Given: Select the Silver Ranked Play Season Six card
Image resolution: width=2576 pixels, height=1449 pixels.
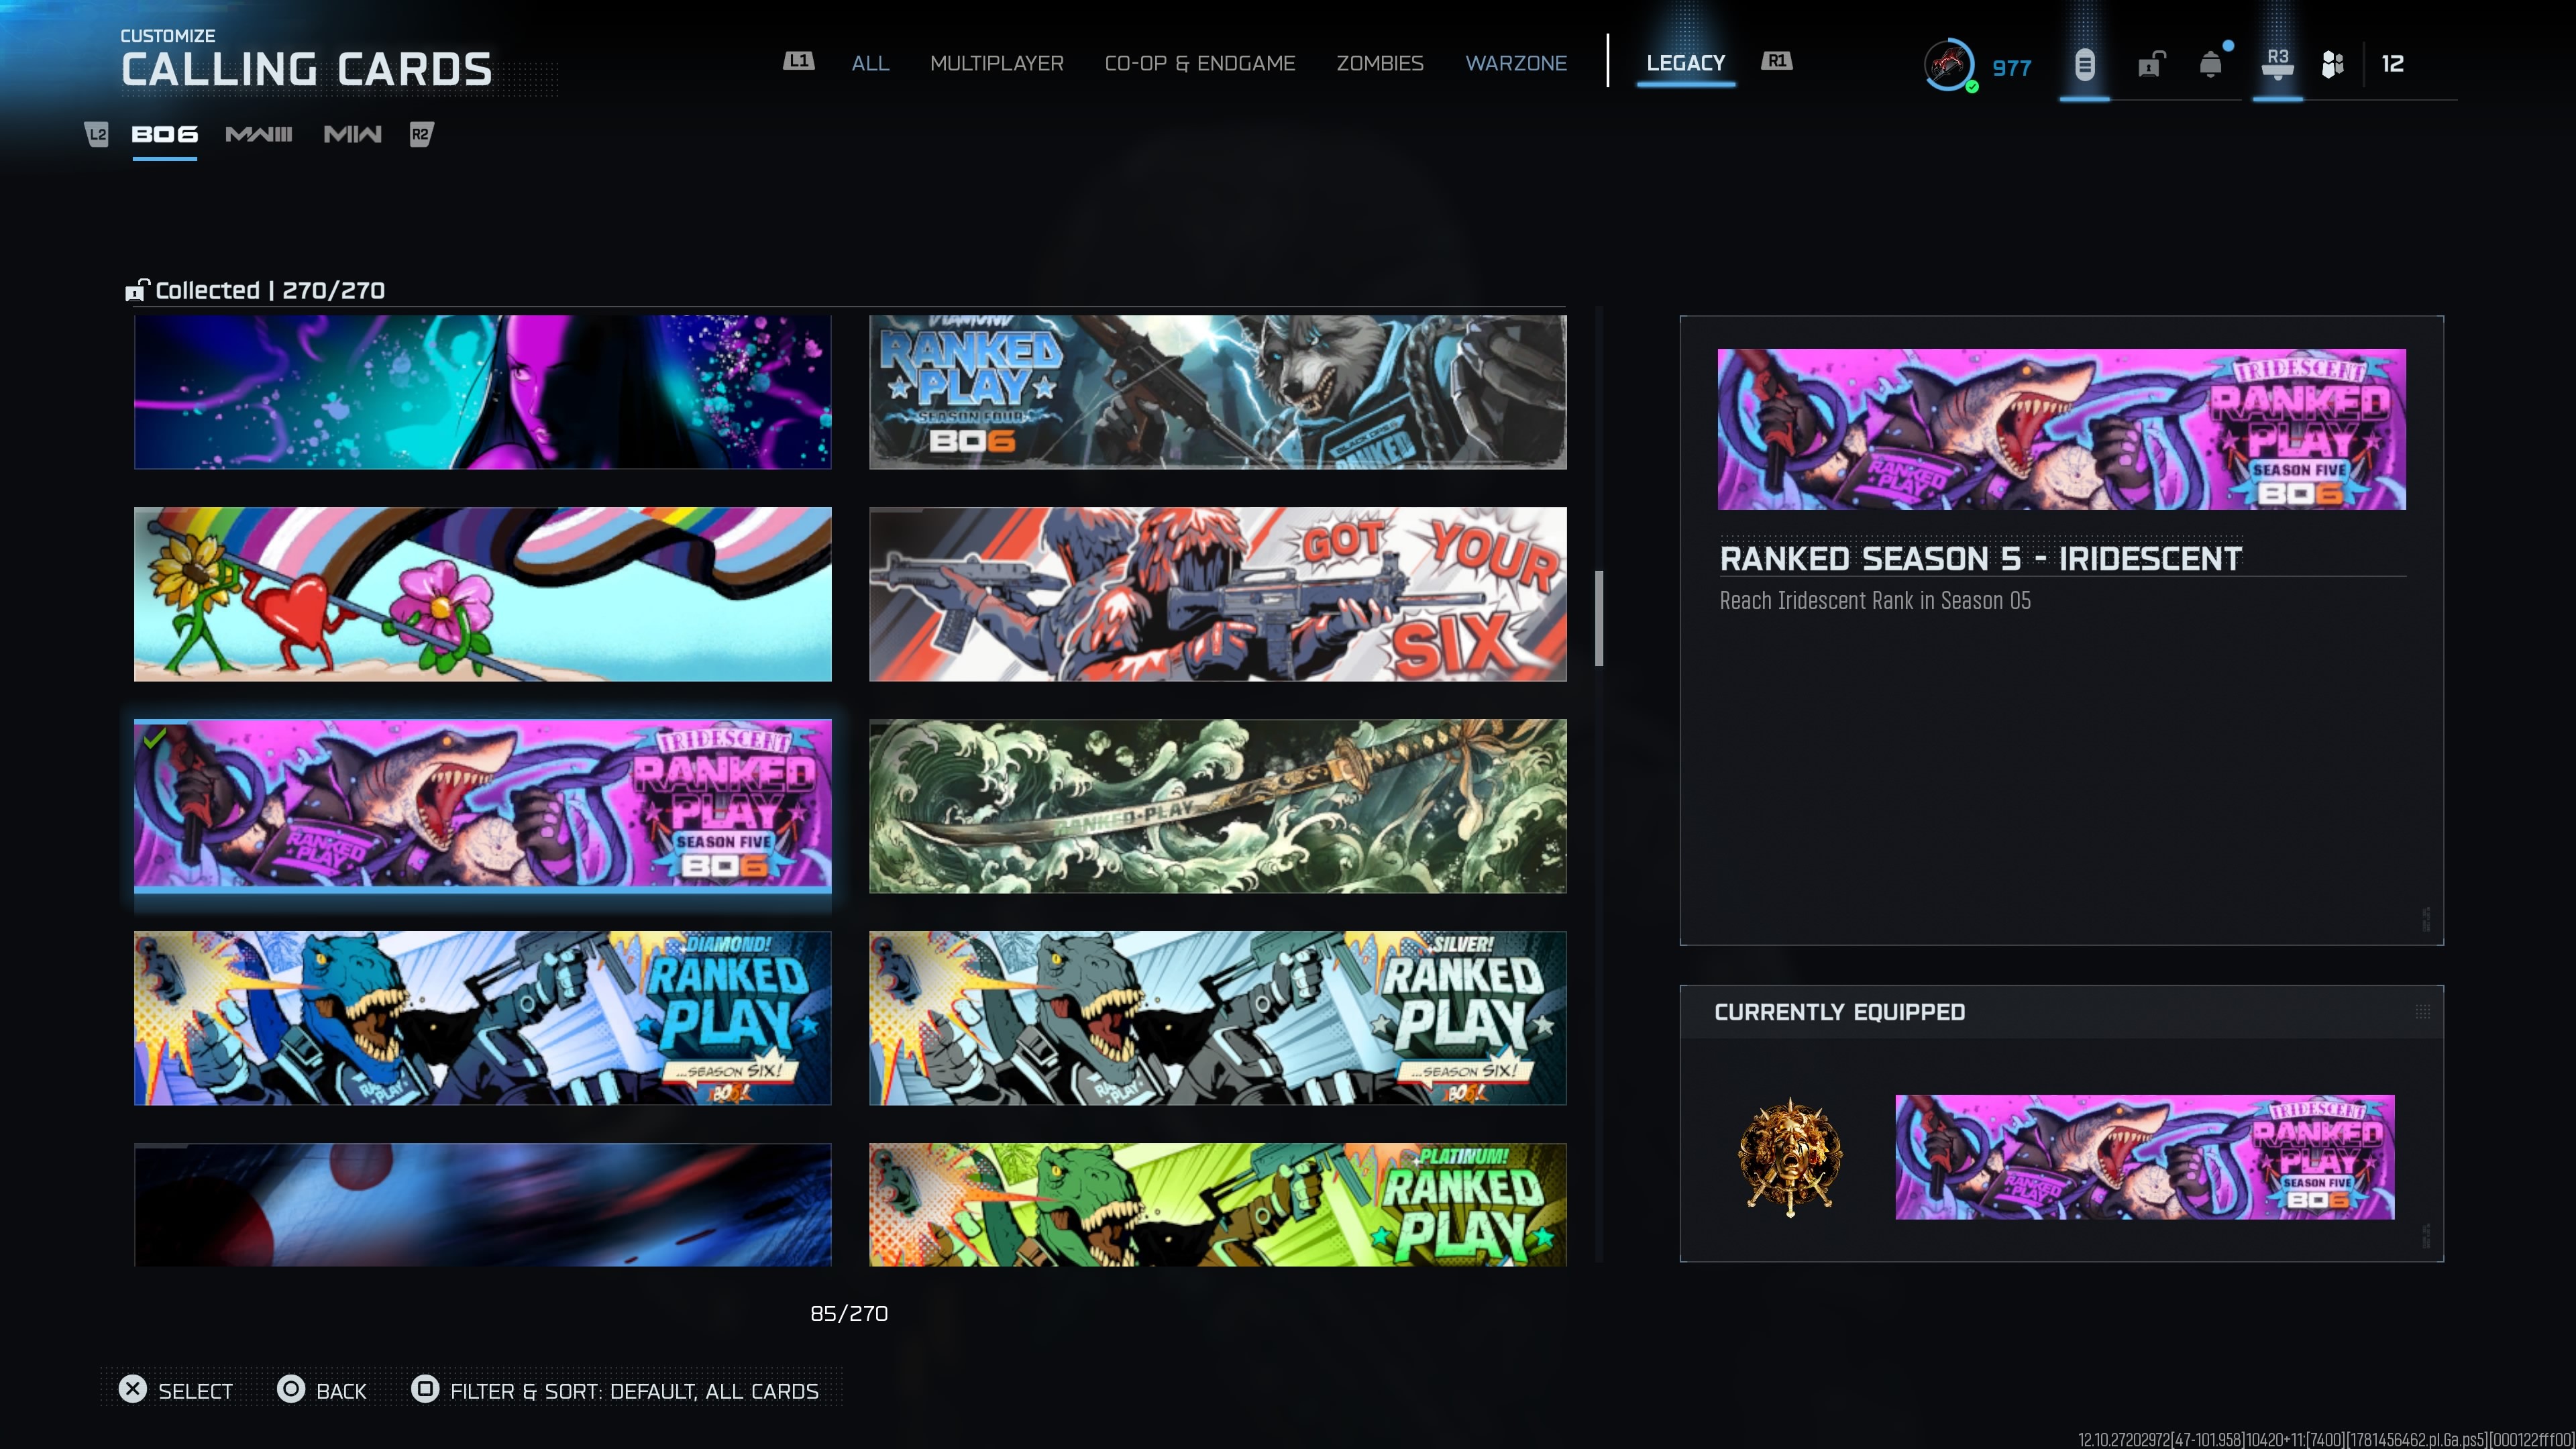Looking at the screenshot, I should [x=1218, y=1018].
